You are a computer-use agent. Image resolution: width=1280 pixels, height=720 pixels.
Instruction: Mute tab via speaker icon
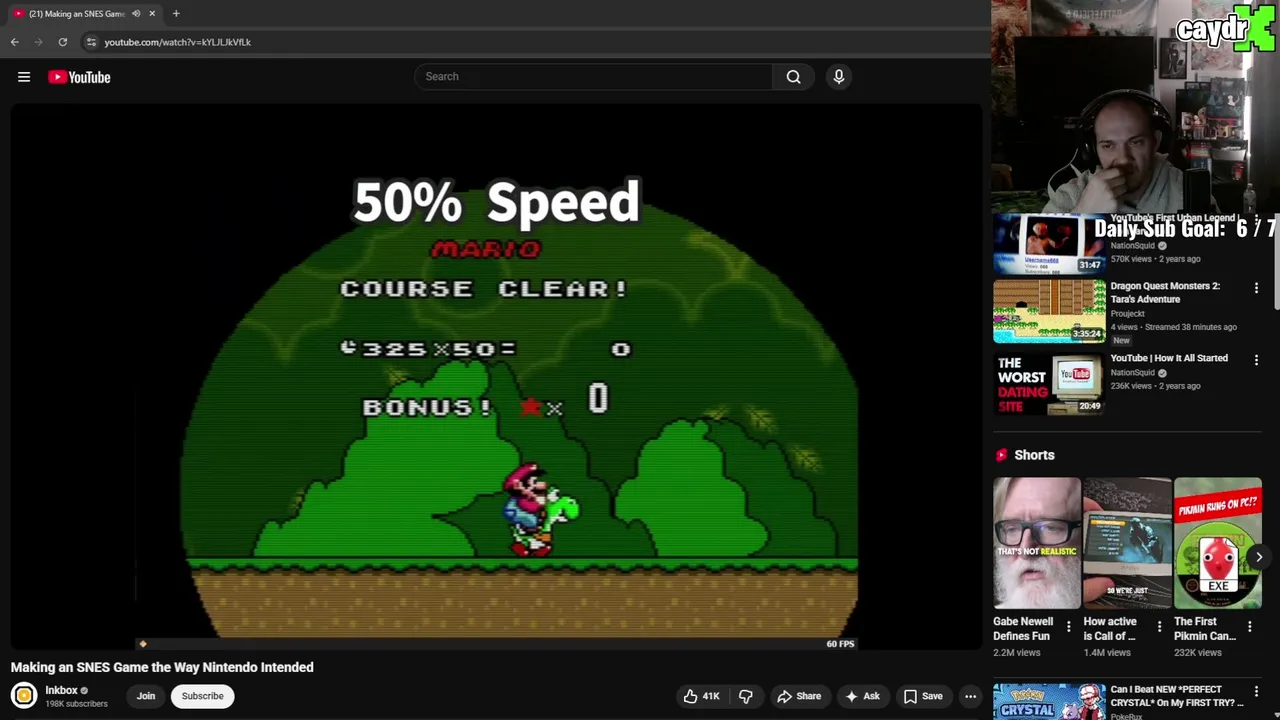tap(136, 14)
